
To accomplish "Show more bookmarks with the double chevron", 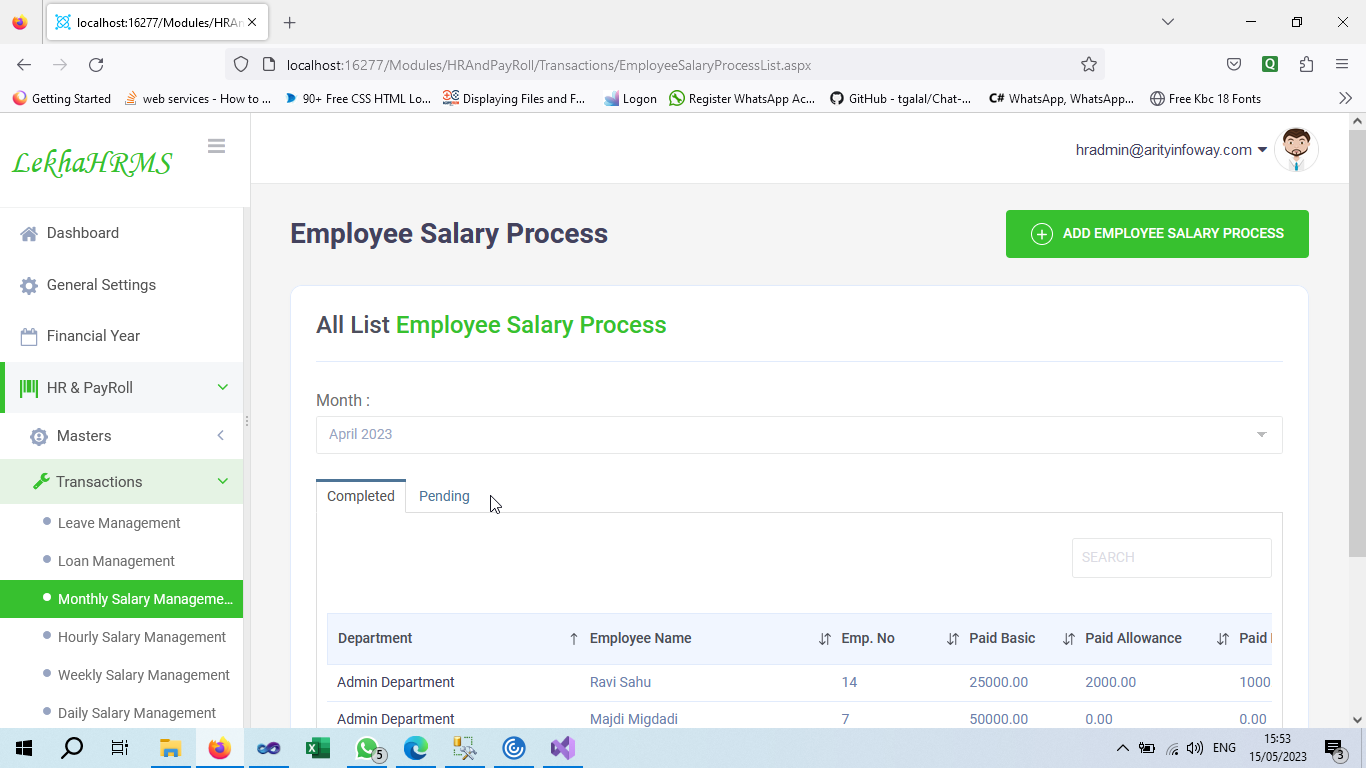I will click(x=1345, y=99).
